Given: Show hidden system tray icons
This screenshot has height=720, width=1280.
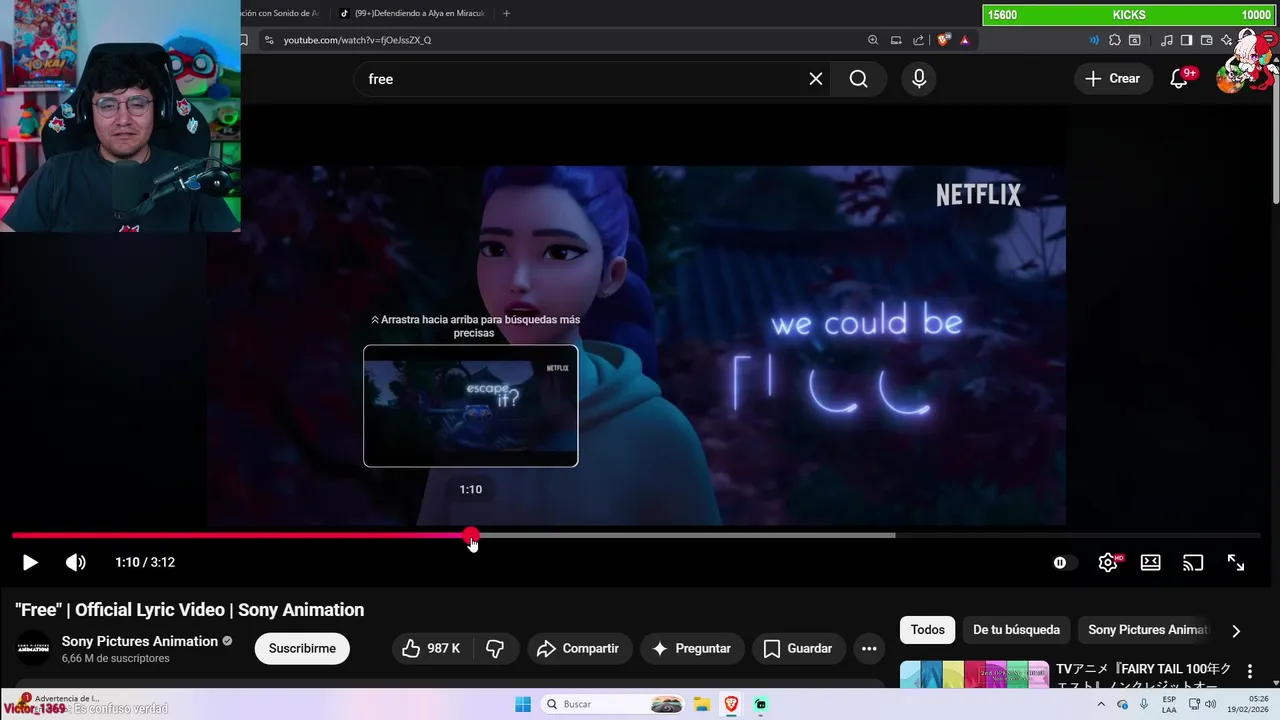Looking at the screenshot, I should click(x=1100, y=704).
